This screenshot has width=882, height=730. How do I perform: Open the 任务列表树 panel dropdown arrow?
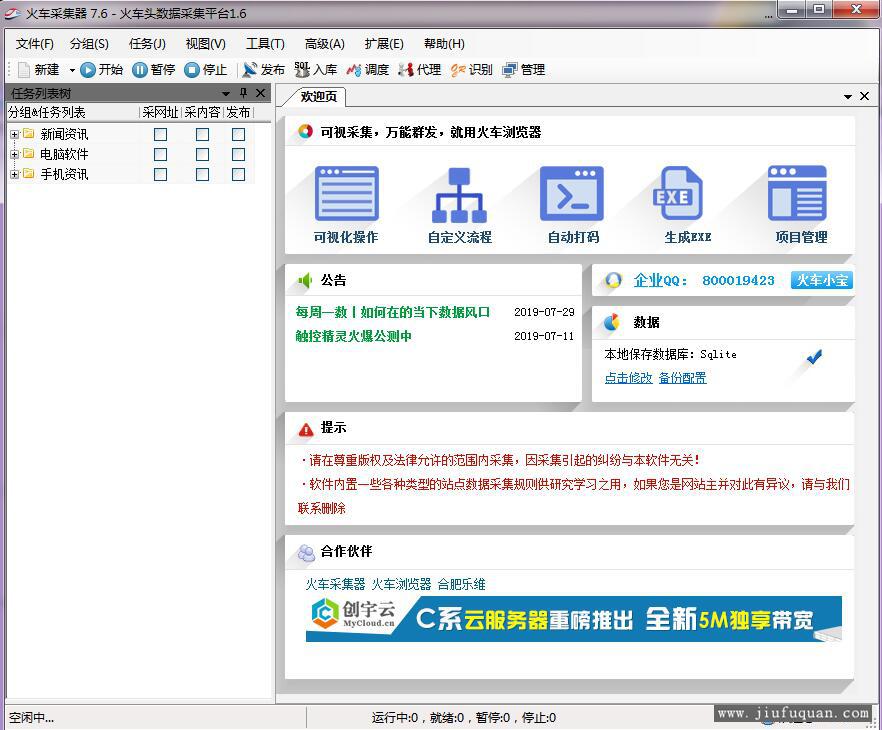coord(226,93)
